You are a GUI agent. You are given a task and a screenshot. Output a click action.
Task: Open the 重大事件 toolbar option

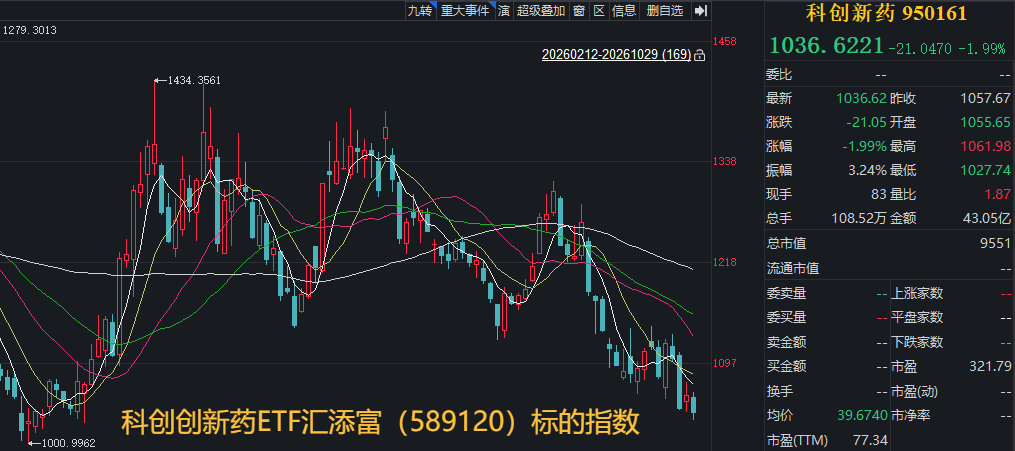465,10
